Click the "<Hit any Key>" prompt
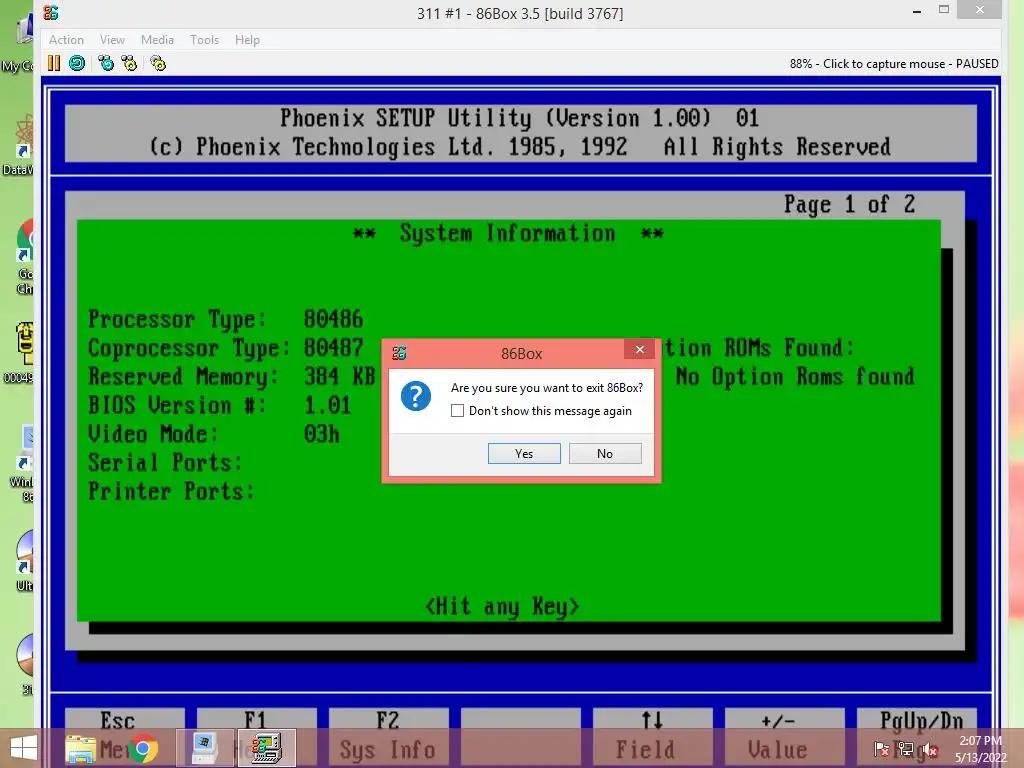Screen dimensions: 1024x768 coord(502,607)
